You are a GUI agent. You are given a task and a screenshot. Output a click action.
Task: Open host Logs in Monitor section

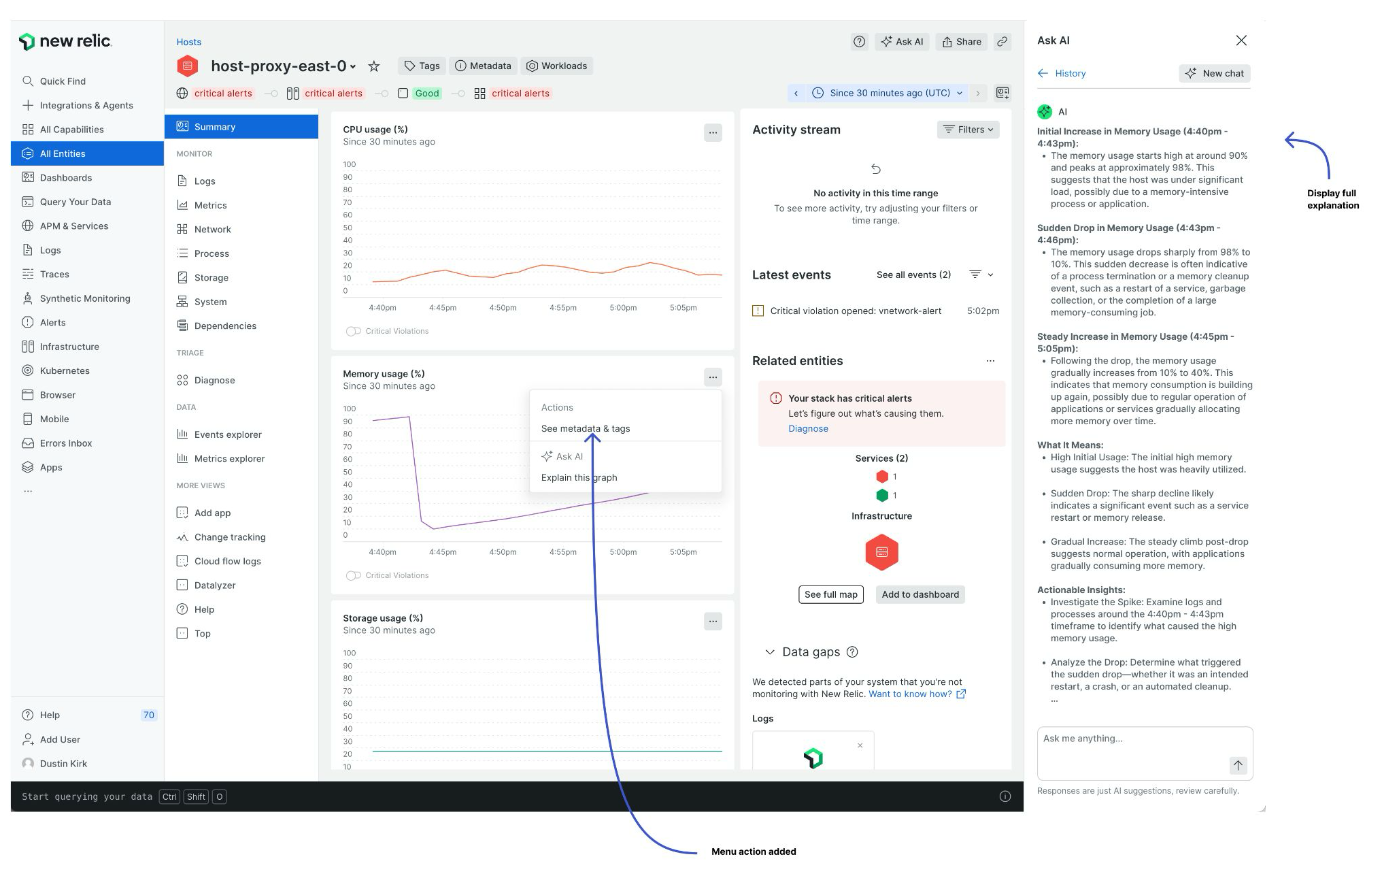click(196, 181)
